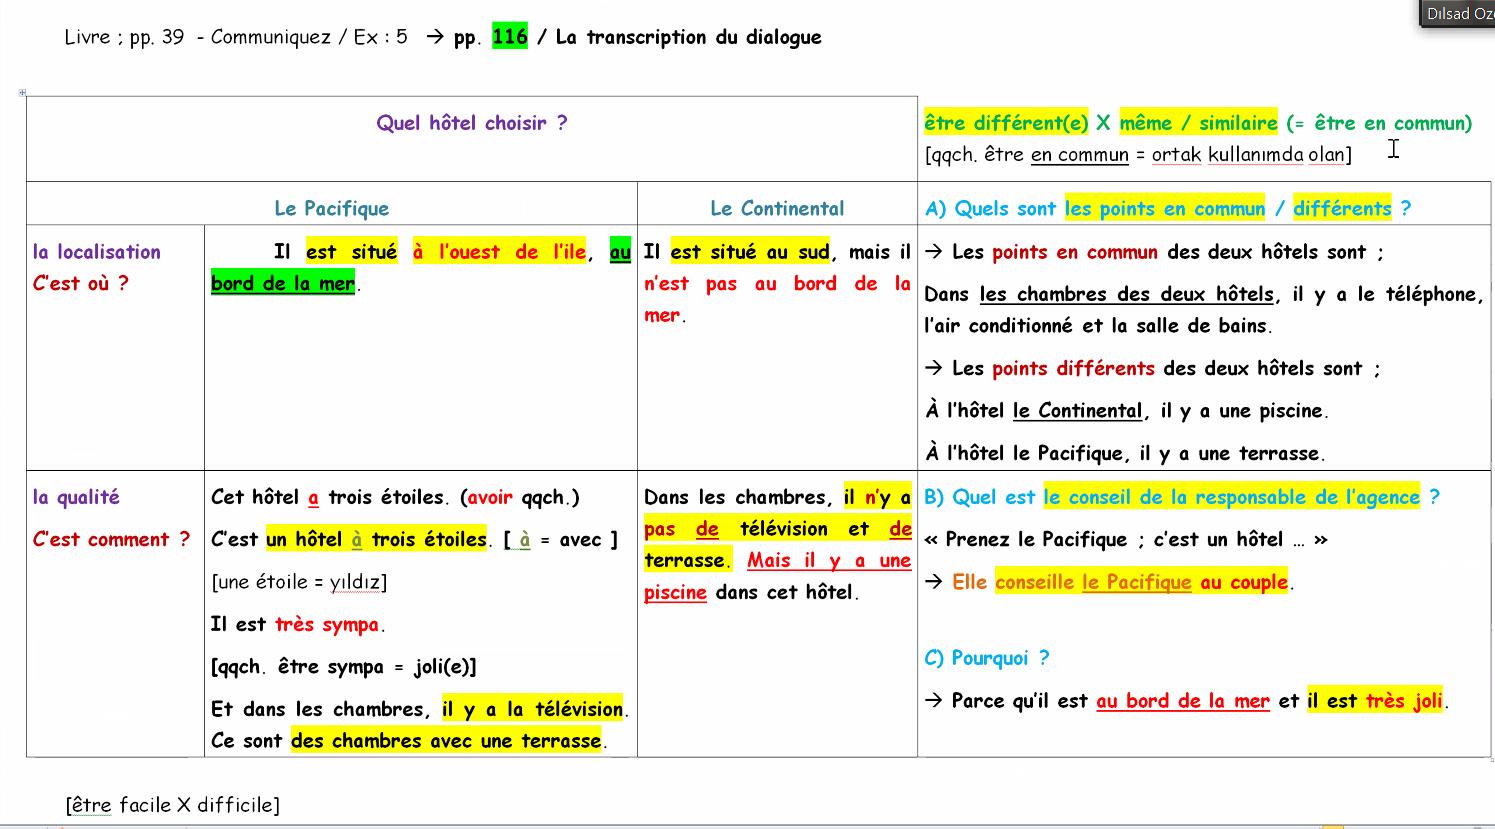Viewport: 1495px width, 829px height.
Task: Click the spell-flagged Turkish word 'yıldız'
Action: (354, 582)
